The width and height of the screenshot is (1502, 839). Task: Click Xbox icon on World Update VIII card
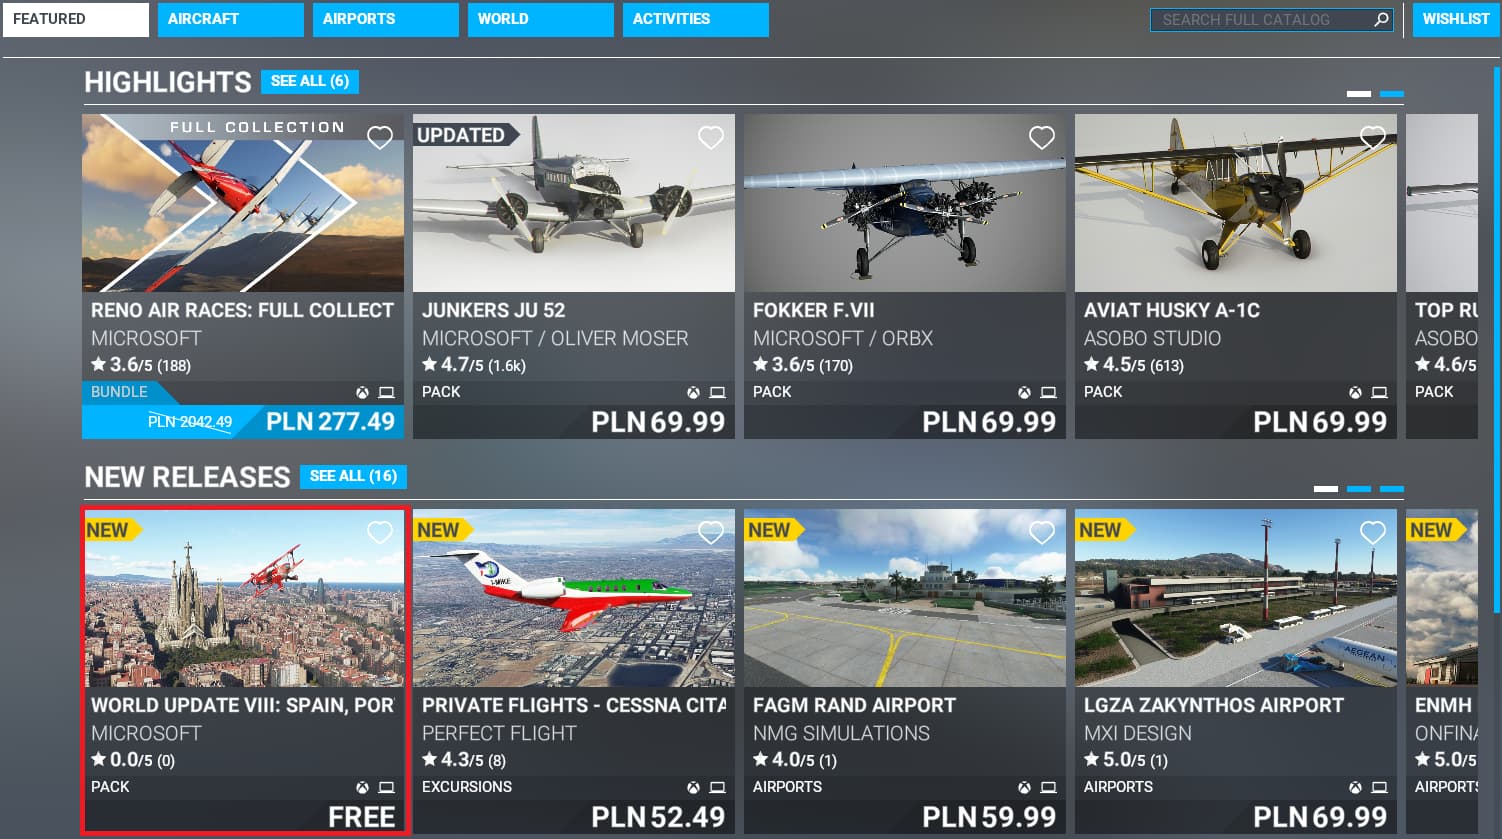click(x=362, y=788)
